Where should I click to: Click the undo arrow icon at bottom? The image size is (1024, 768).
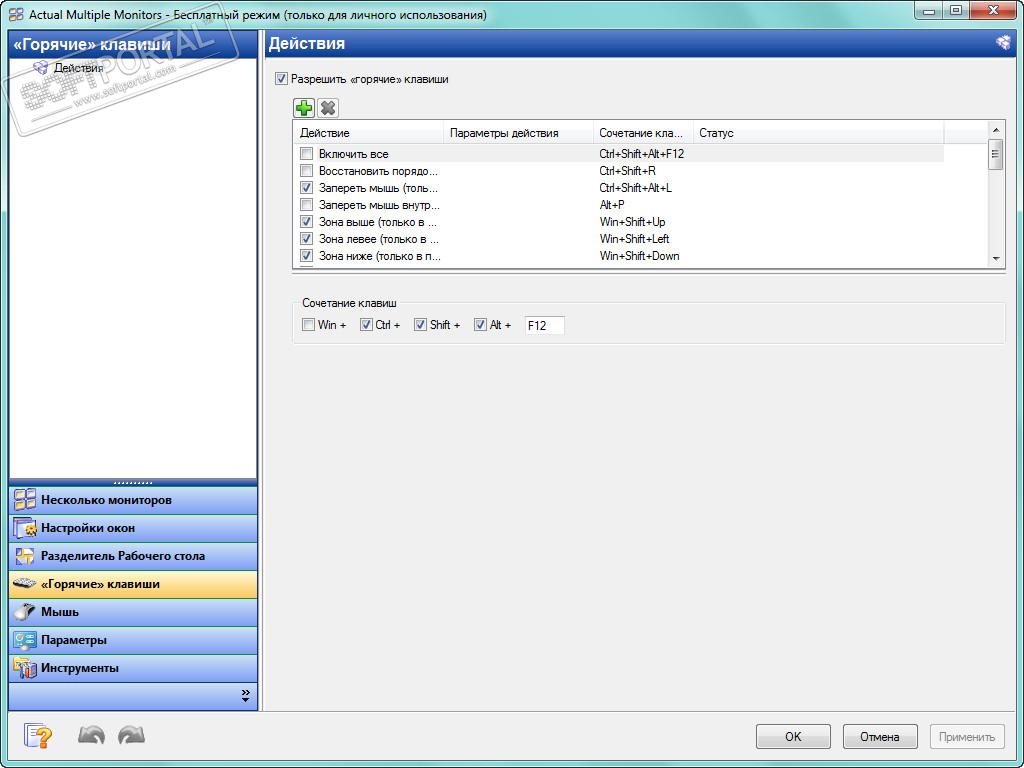tap(91, 736)
